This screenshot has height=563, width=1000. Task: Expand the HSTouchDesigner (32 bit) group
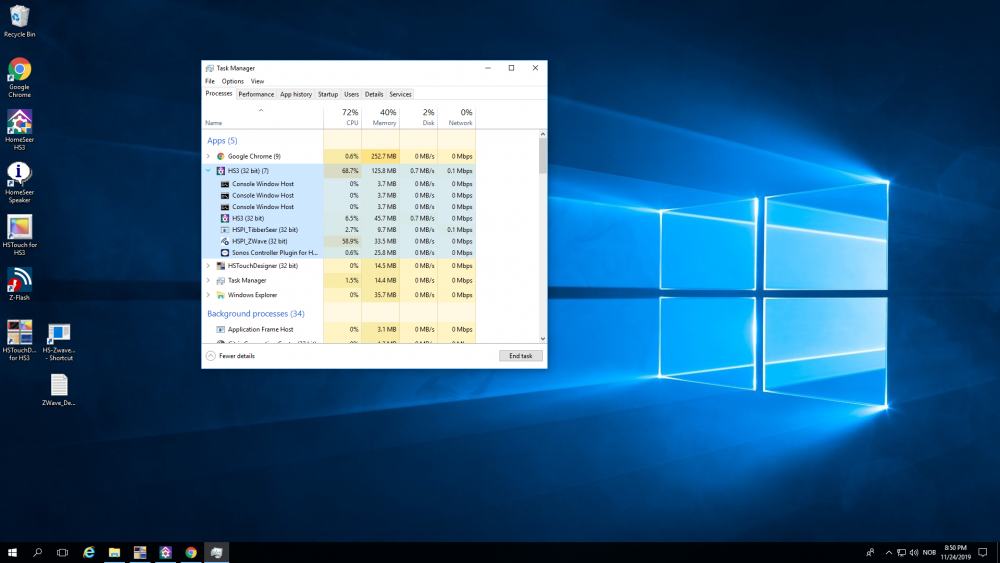coord(208,266)
